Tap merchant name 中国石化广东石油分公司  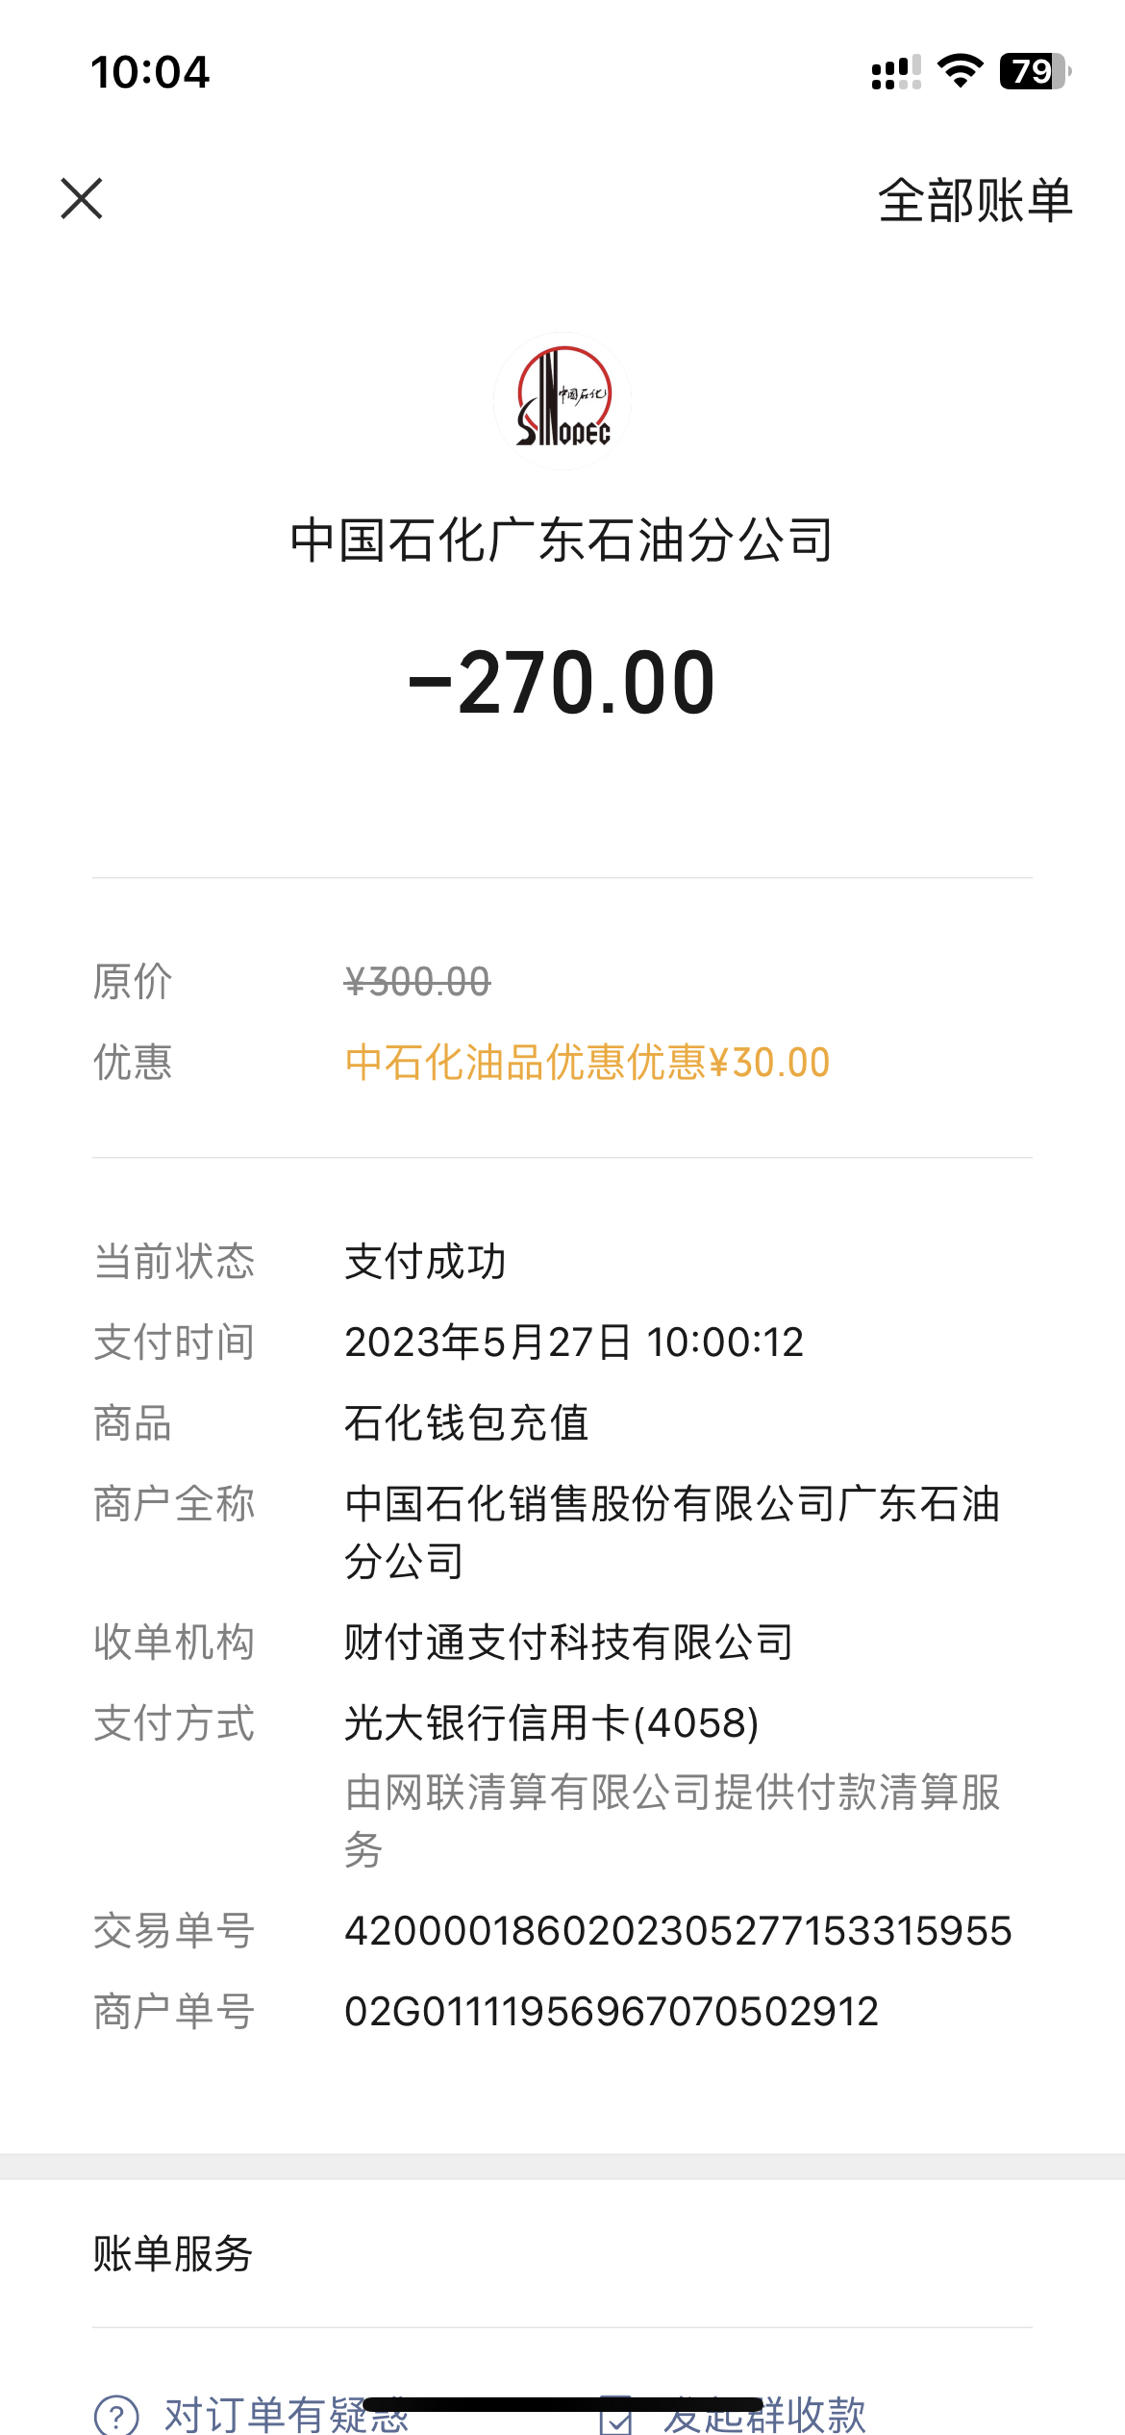pos(562,540)
